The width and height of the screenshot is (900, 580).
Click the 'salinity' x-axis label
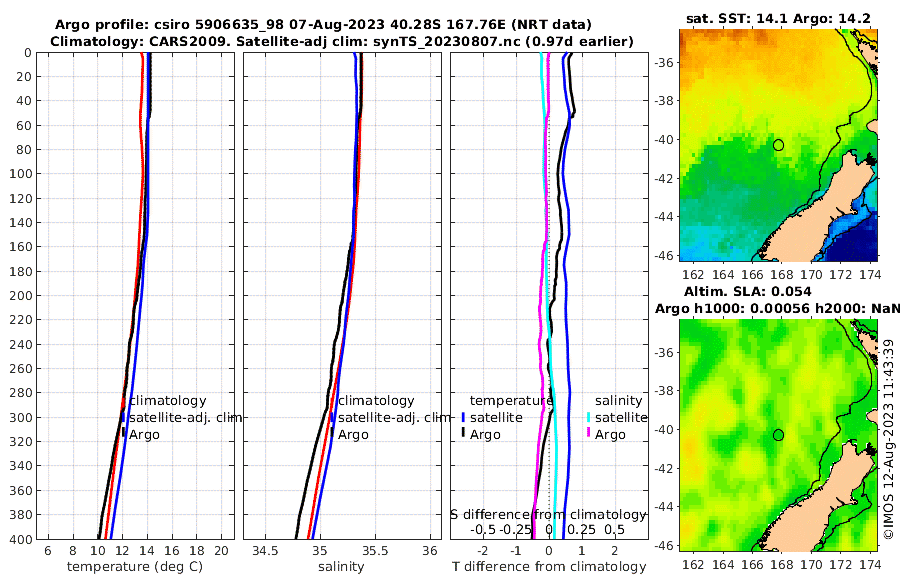tap(341, 567)
